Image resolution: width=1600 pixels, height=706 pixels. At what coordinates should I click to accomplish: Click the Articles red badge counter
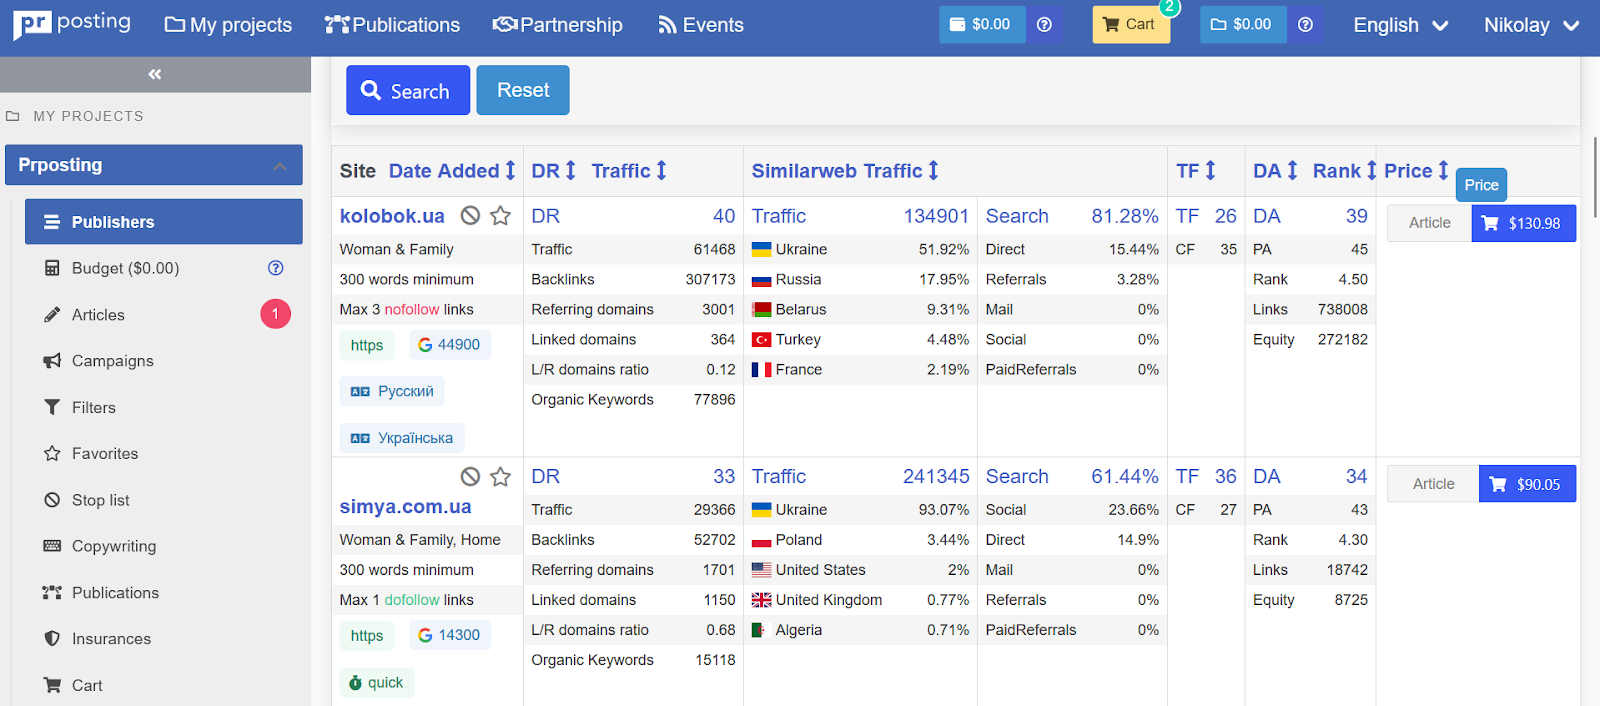point(276,314)
